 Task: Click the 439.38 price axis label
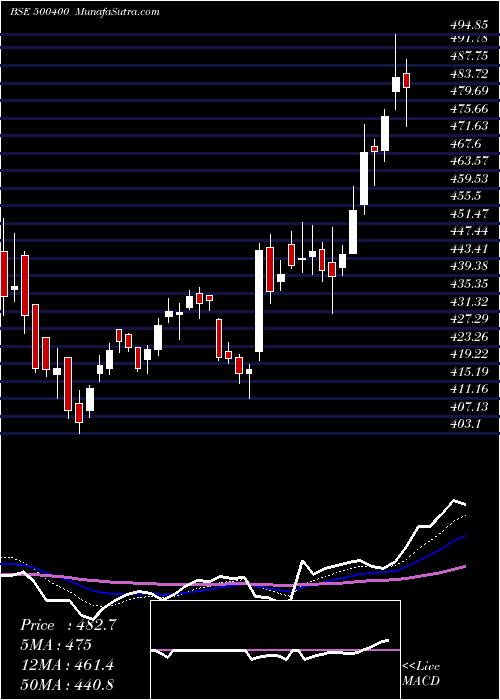[x=469, y=267]
